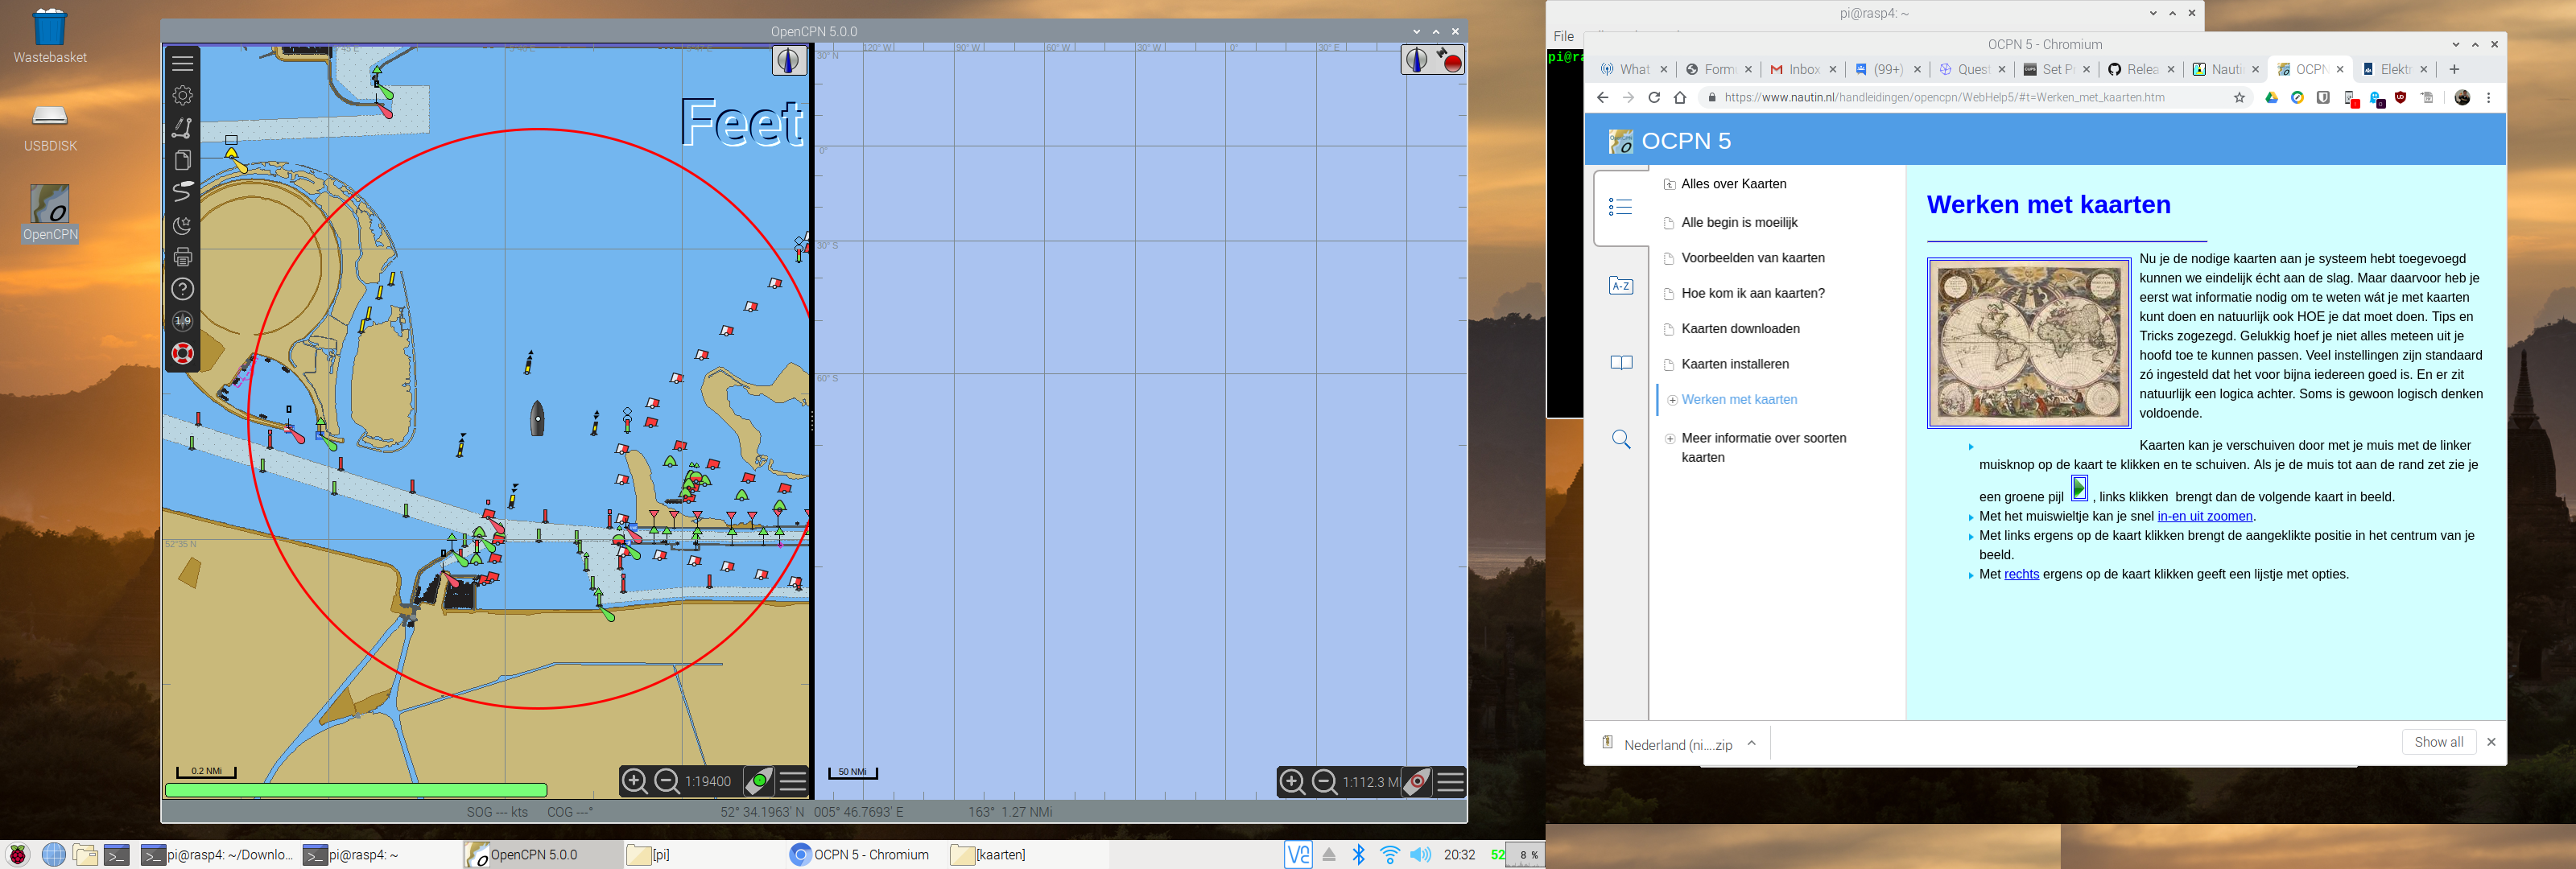The image size is (2576, 869).
Task: Switch to the Inbox Gmail tab
Action: [x=1803, y=69]
